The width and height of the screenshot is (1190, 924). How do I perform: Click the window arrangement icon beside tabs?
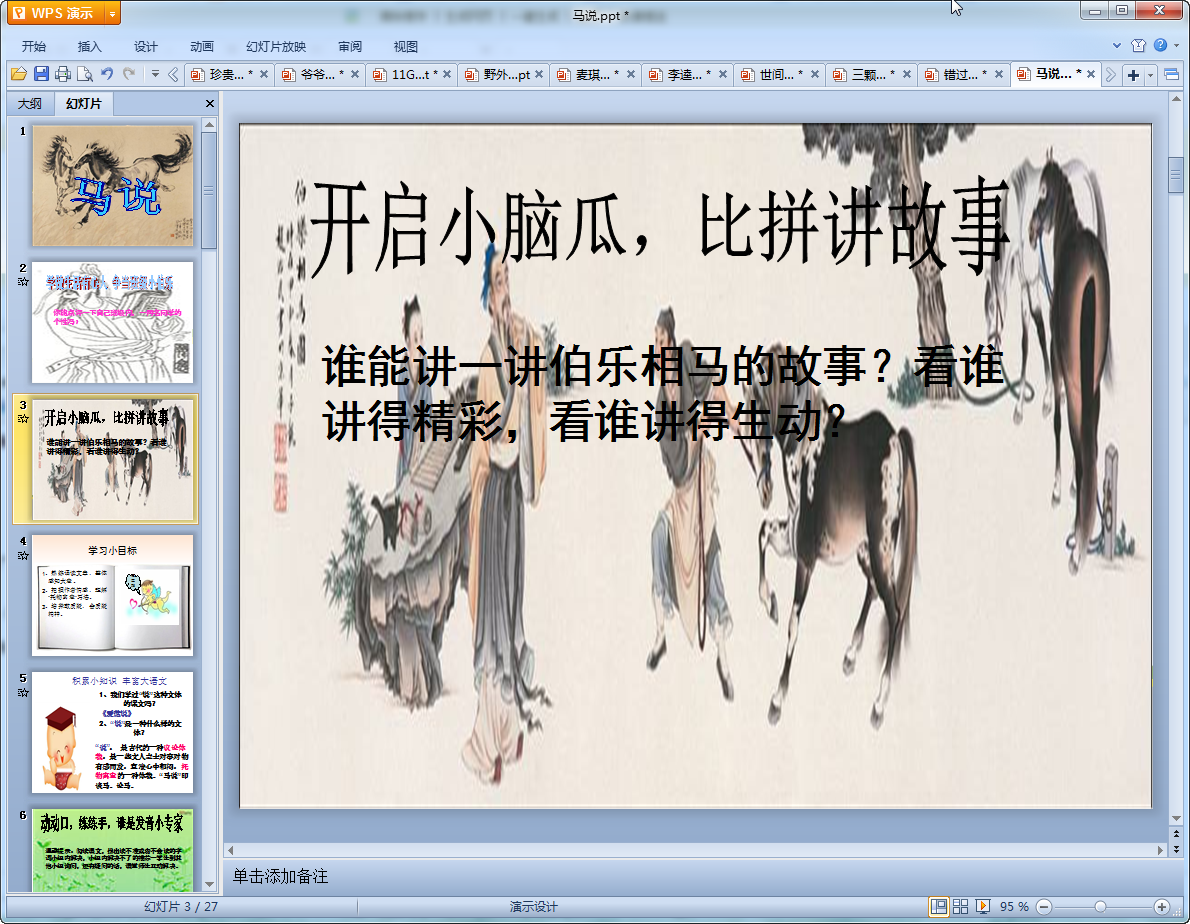pos(1171,74)
